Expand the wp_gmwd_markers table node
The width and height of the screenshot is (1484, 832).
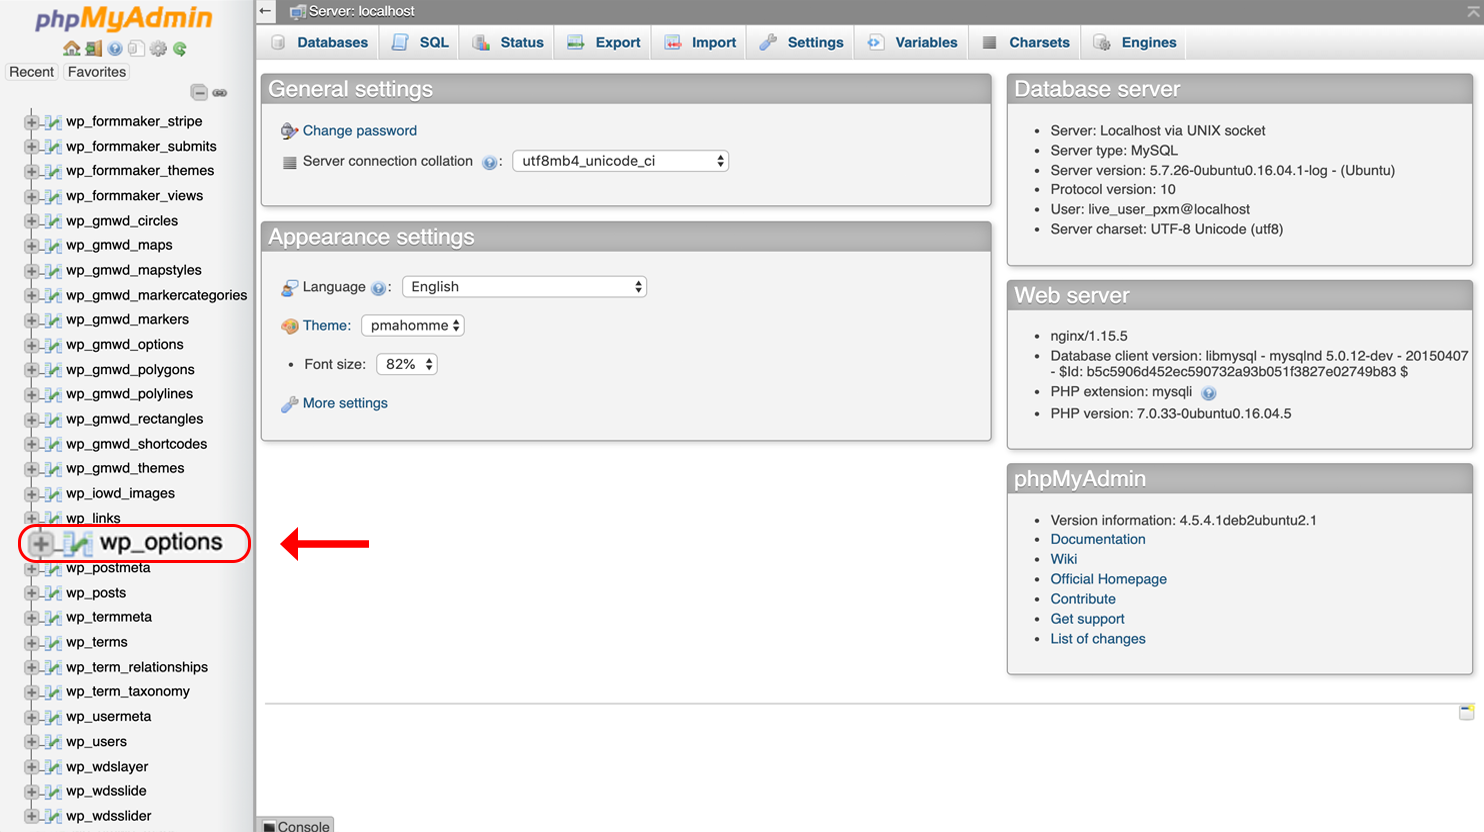32,320
